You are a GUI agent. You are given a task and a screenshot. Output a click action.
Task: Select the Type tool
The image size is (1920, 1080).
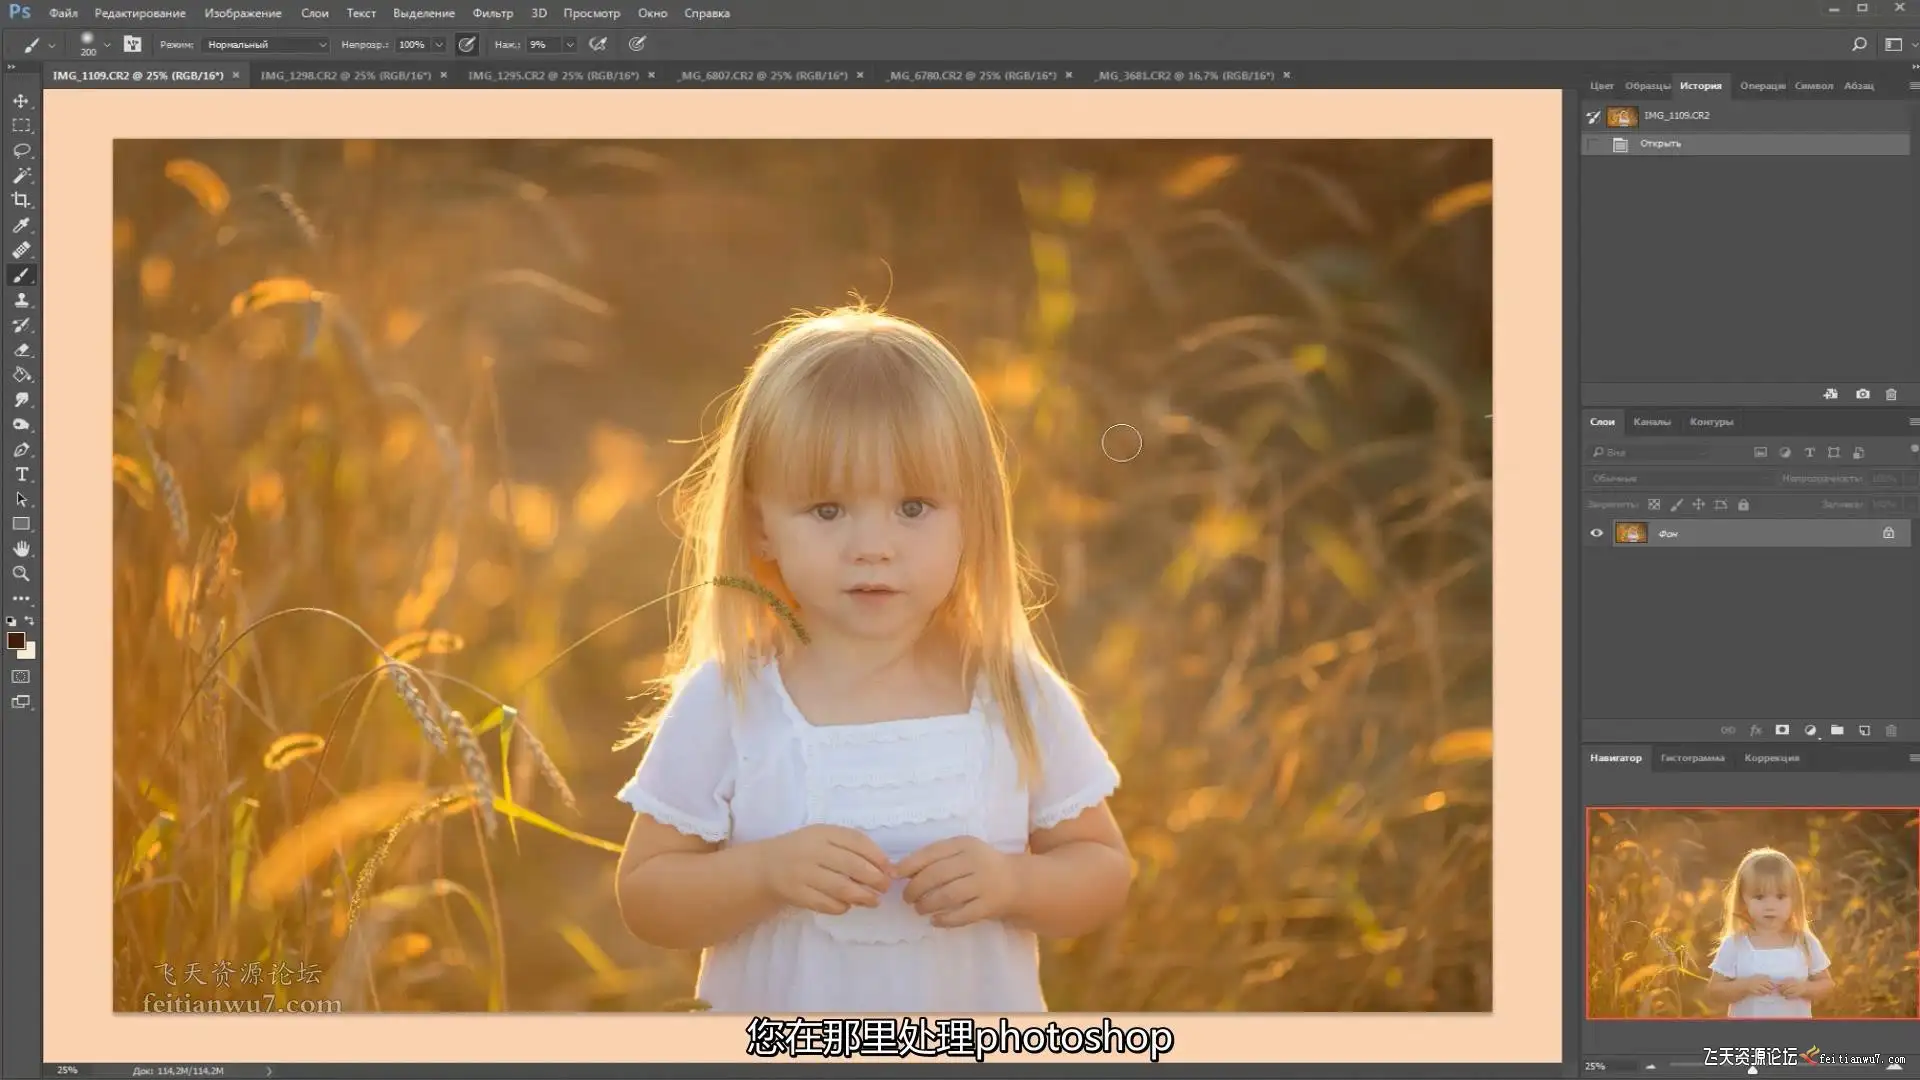pyautogui.click(x=21, y=474)
